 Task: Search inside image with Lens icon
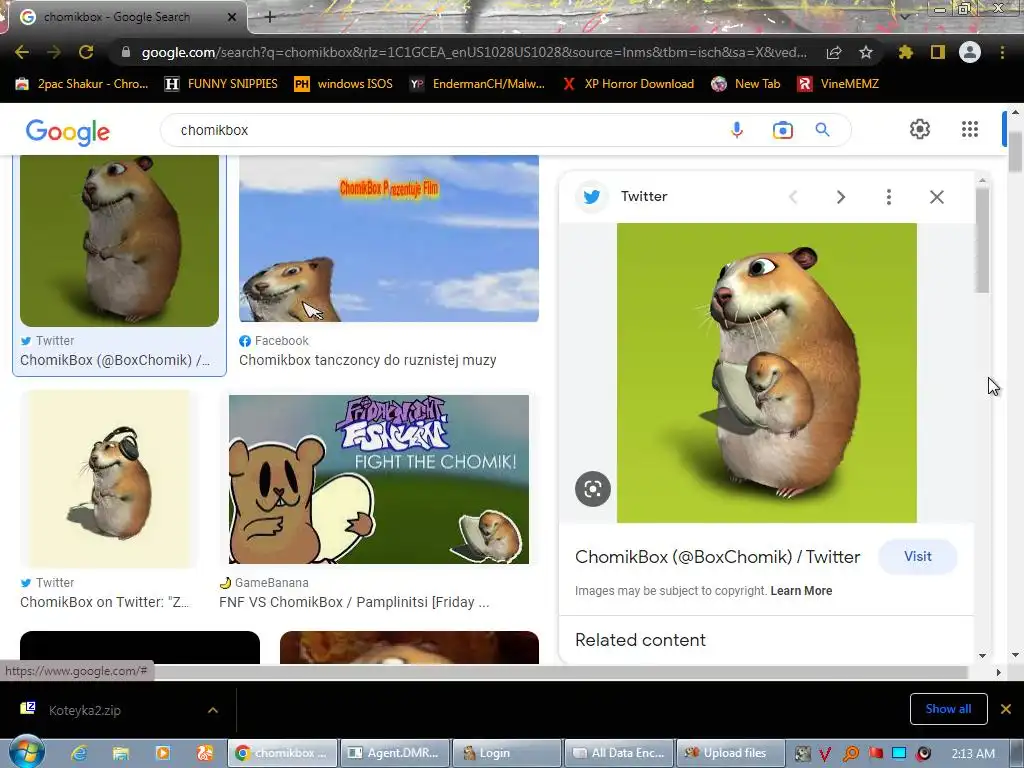point(592,488)
